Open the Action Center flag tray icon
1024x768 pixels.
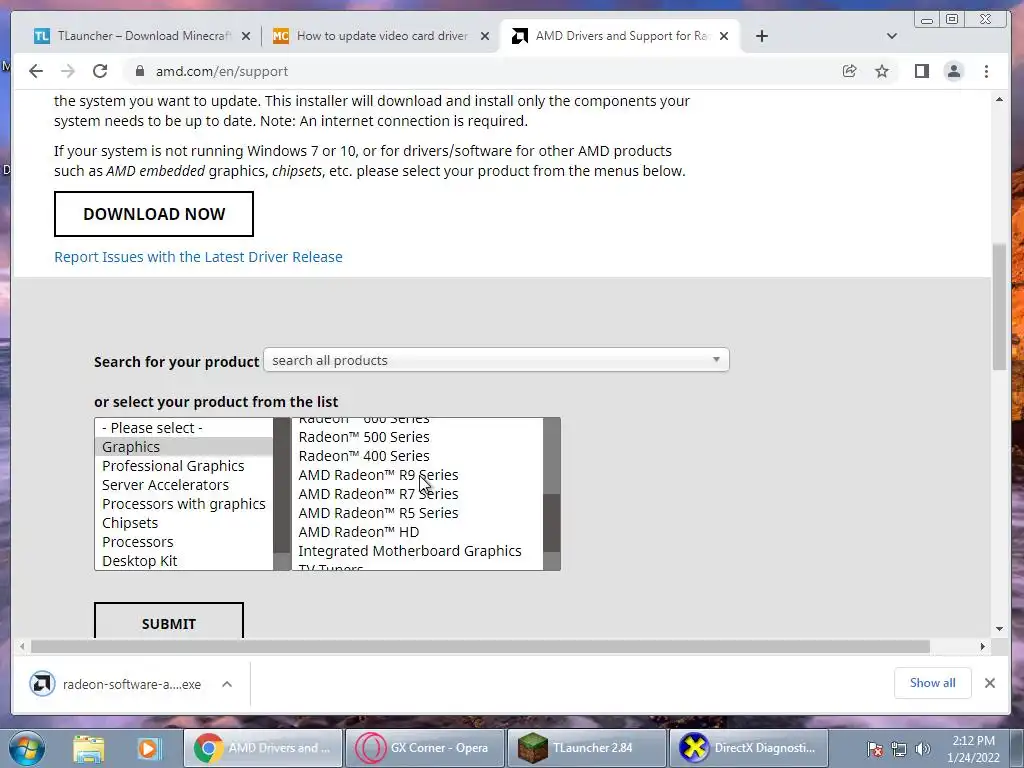(x=875, y=749)
